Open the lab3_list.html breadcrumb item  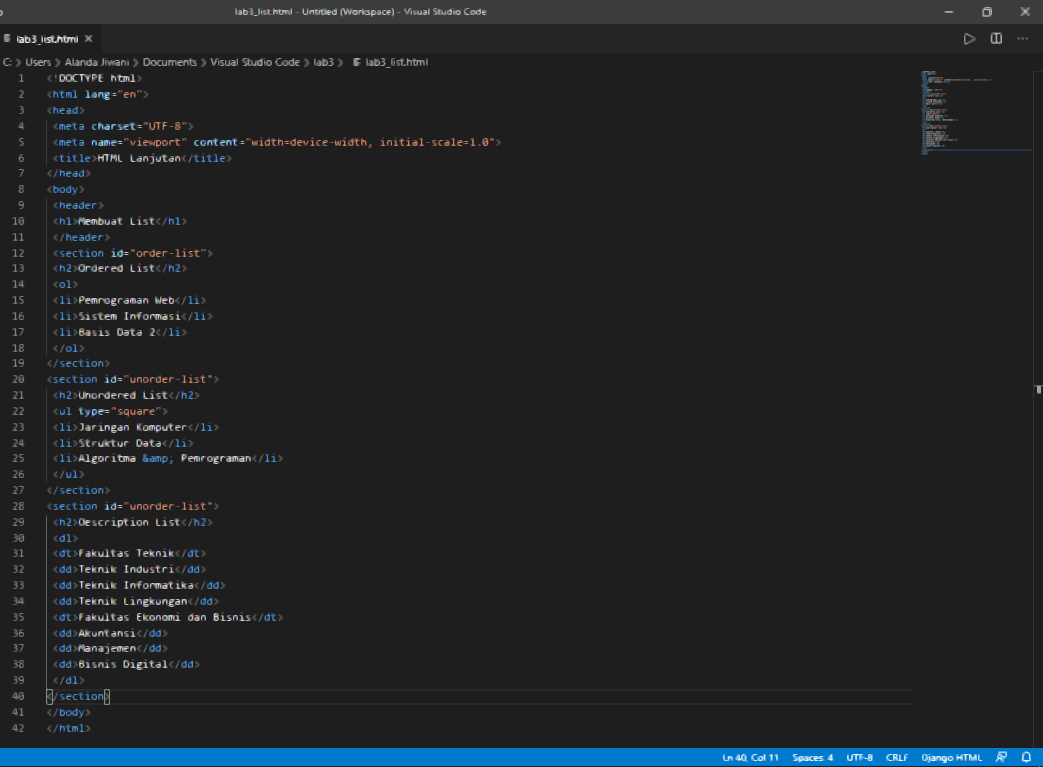[390, 62]
